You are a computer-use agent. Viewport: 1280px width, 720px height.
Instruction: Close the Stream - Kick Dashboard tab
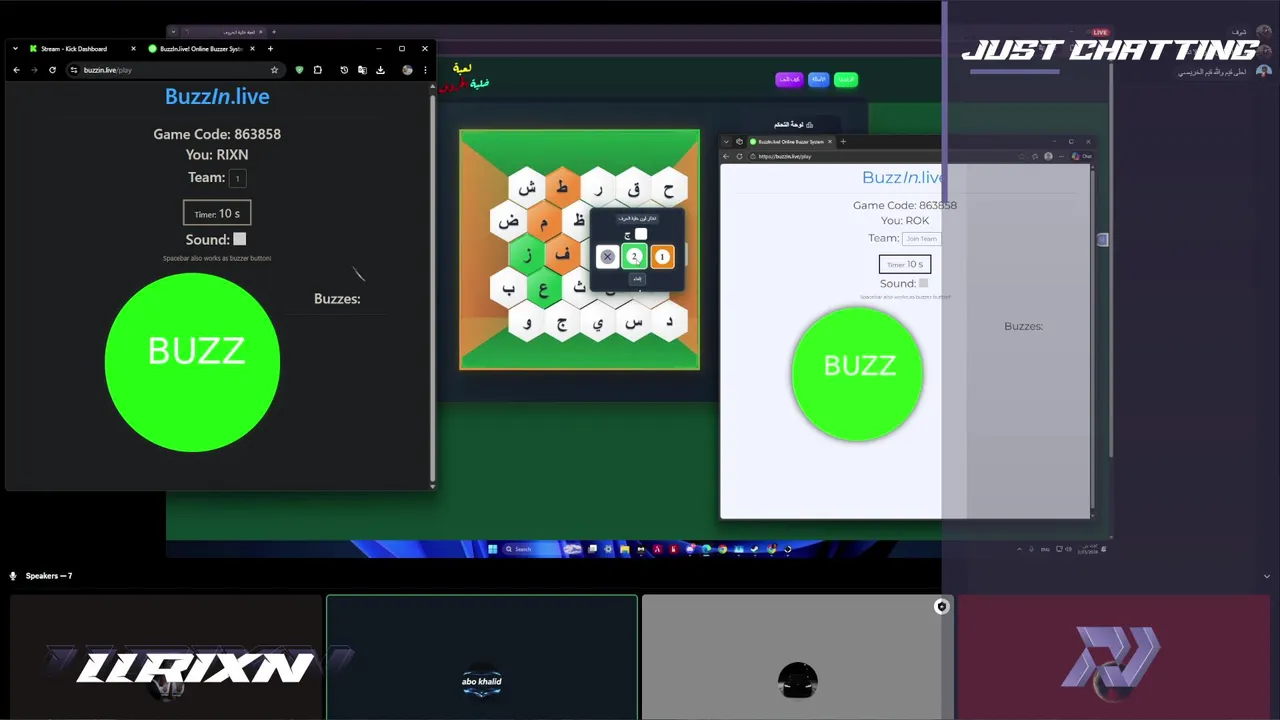coord(133,48)
